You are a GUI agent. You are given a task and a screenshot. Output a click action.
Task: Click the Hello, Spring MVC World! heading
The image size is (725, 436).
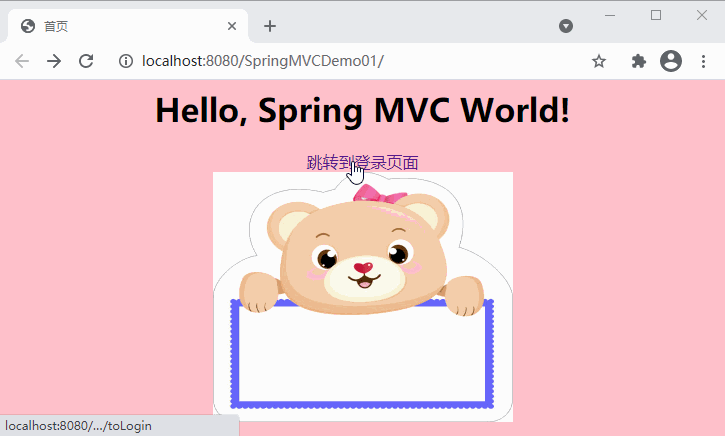click(x=362, y=111)
